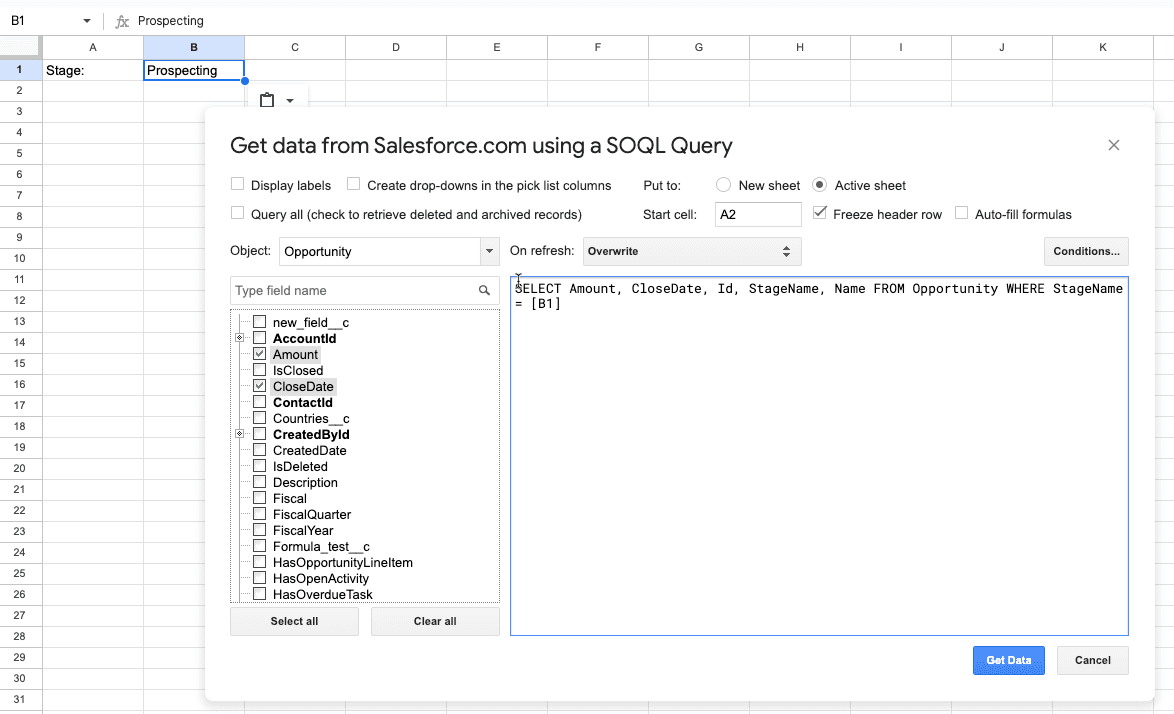Viewport: 1174px width, 714px height.
Task: Check the Query all checkbox
Action: pyautogui.click(x=237, y=213)
